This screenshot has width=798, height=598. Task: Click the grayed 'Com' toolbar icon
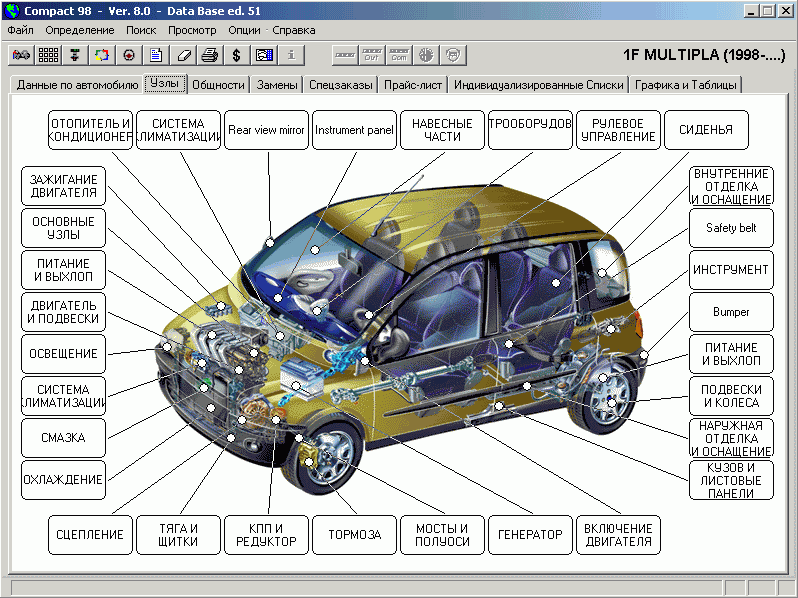(399, 55)
